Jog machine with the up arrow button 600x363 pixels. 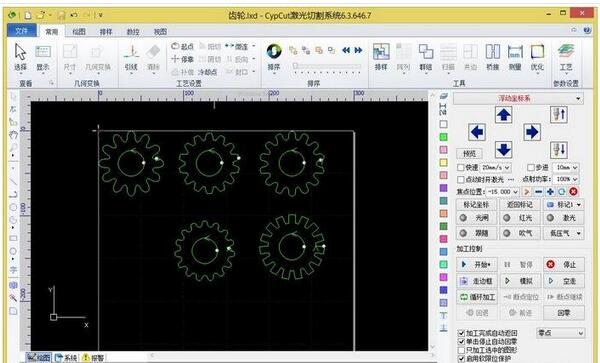coord(504,114)
